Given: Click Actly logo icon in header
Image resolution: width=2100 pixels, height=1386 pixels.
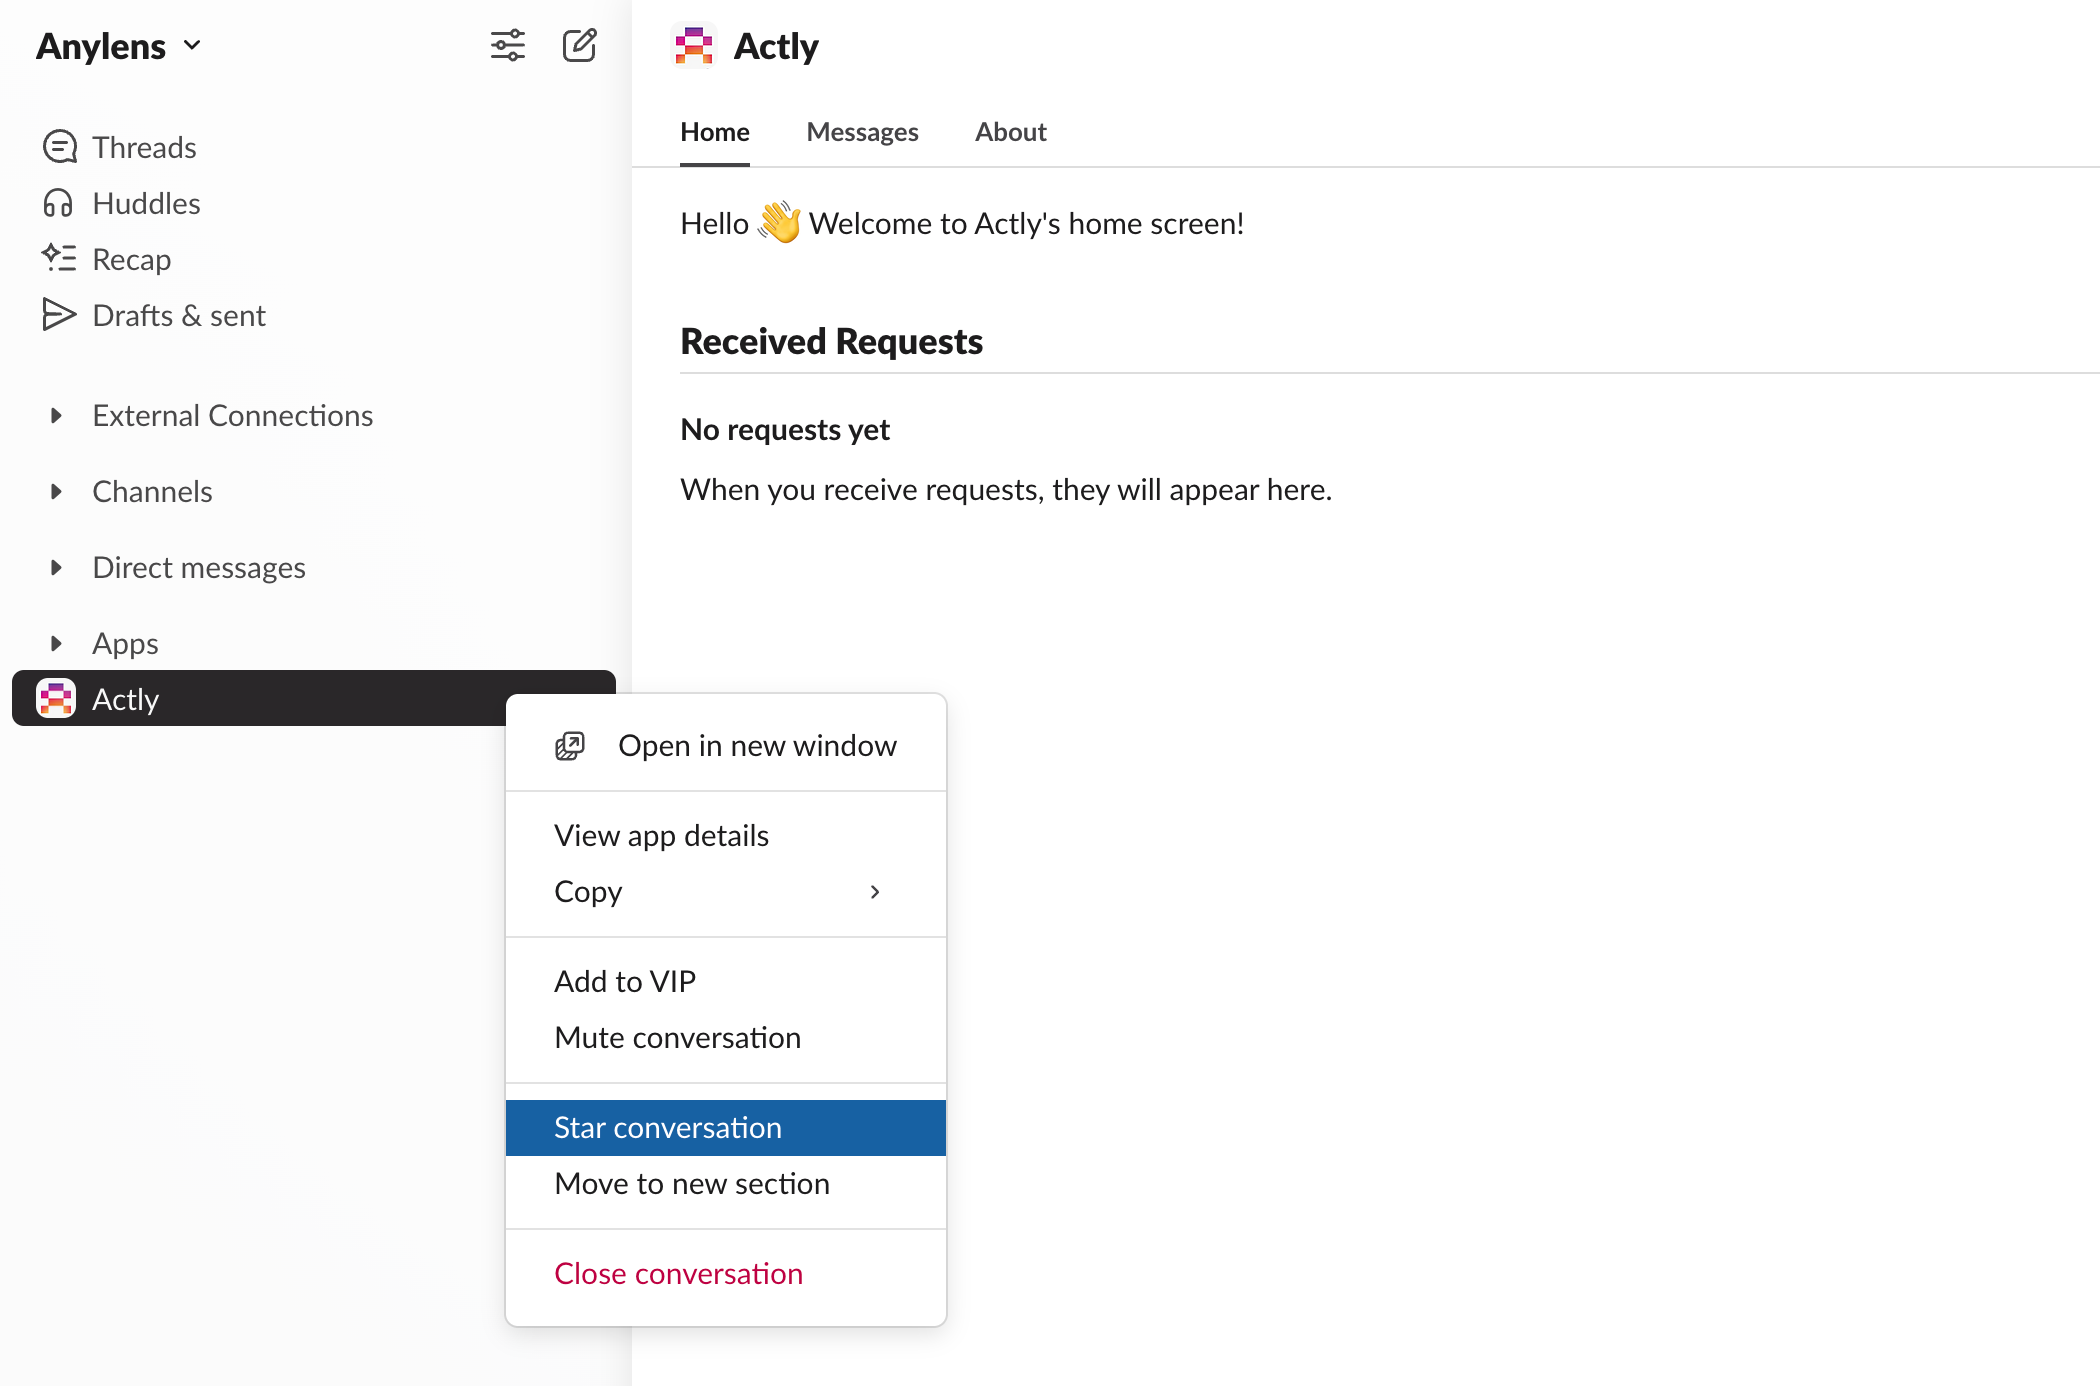Looking at the screenshot, I should [694, 46].
